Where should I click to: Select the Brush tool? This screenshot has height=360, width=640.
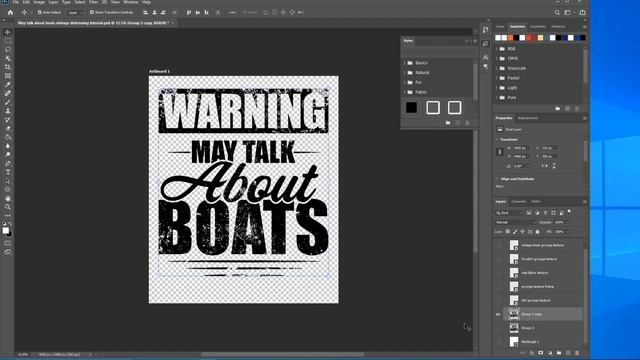coord(7,102)
